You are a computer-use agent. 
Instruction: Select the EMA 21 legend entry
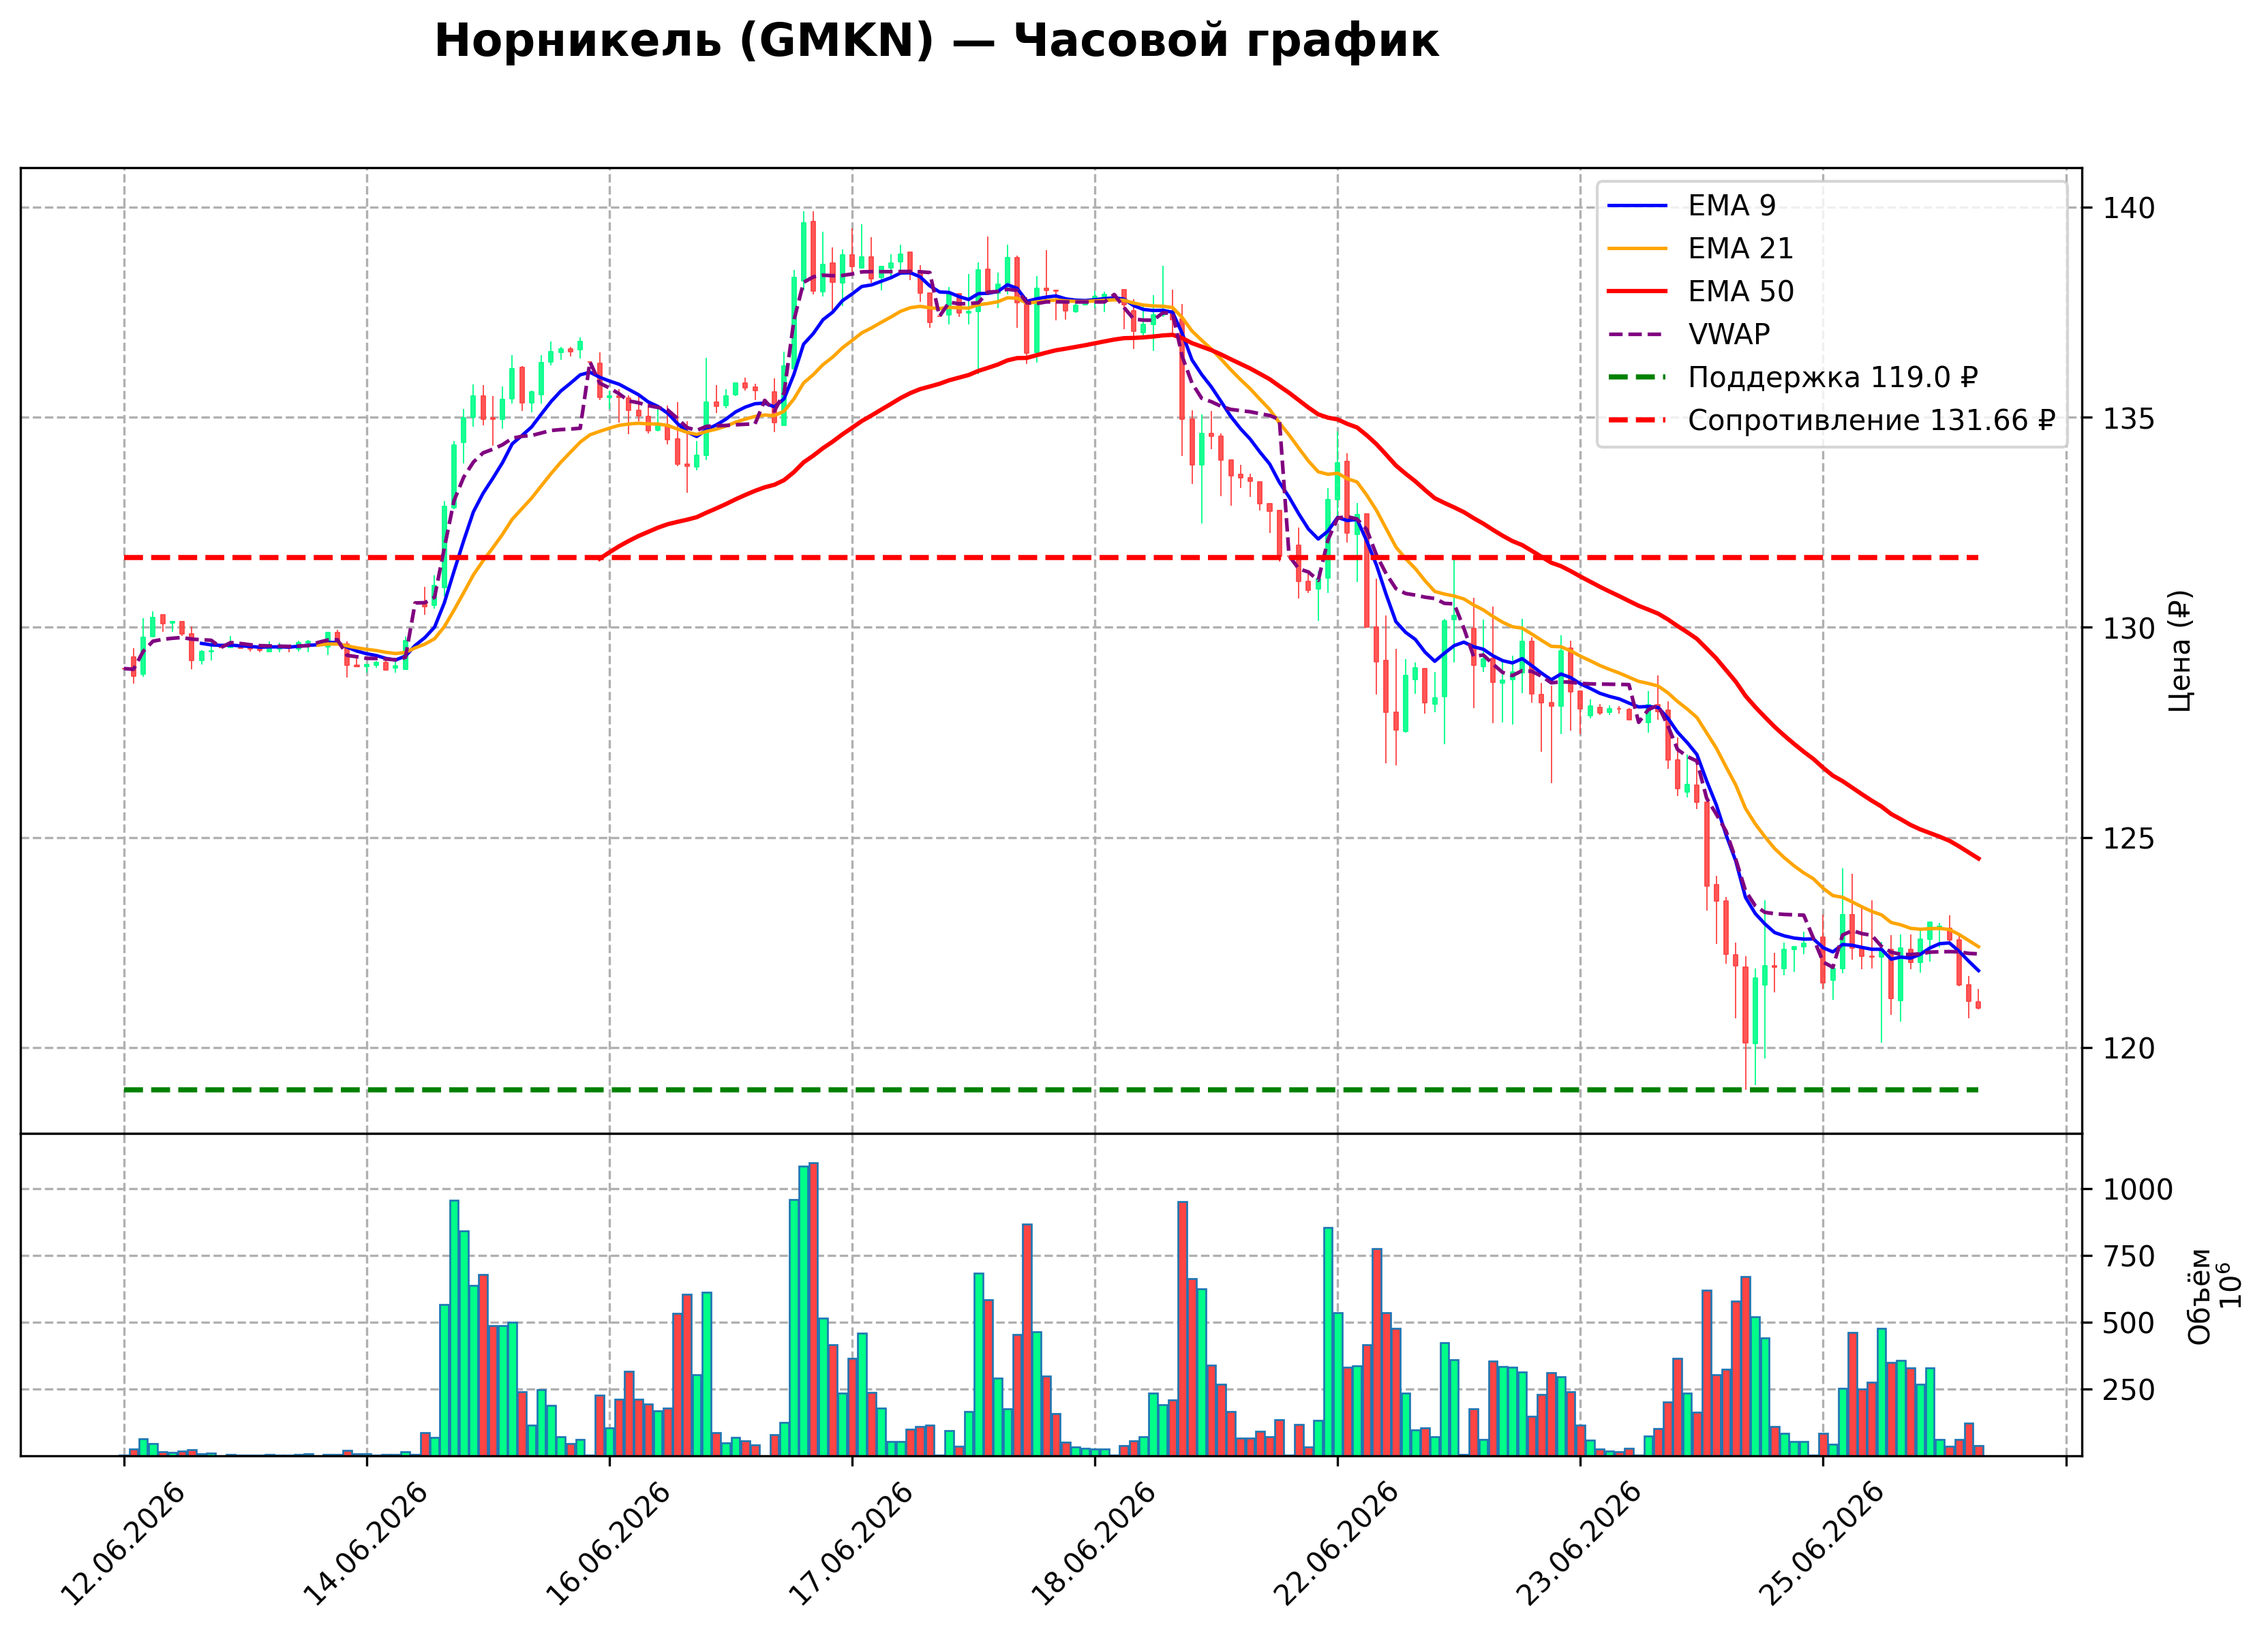click(1700, 248)
